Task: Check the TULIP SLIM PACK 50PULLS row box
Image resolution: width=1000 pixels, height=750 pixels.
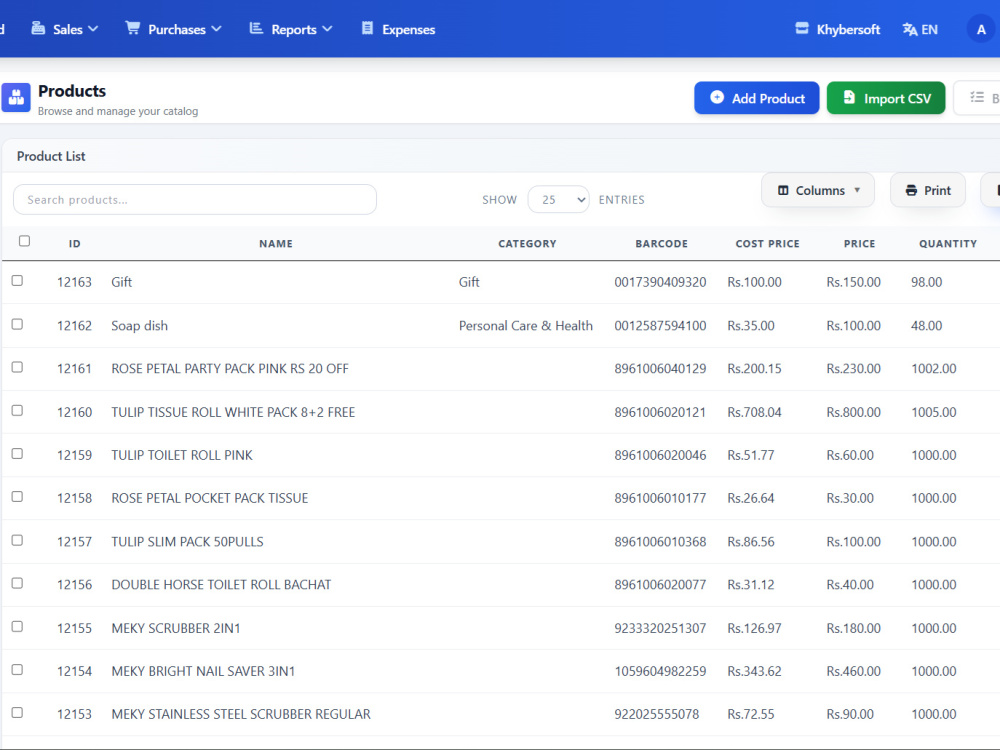Action: 17,540
